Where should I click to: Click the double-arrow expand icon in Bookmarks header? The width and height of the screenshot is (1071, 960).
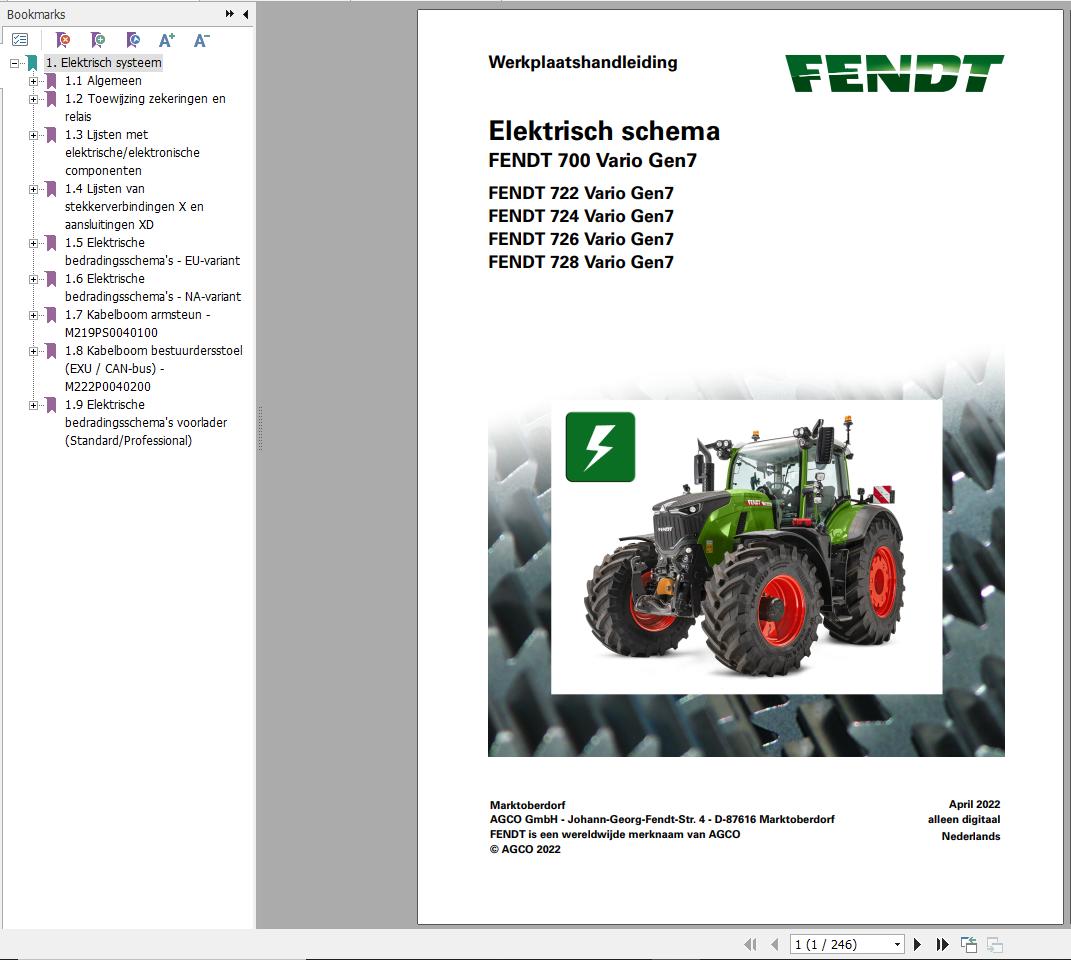click(230, 14)
